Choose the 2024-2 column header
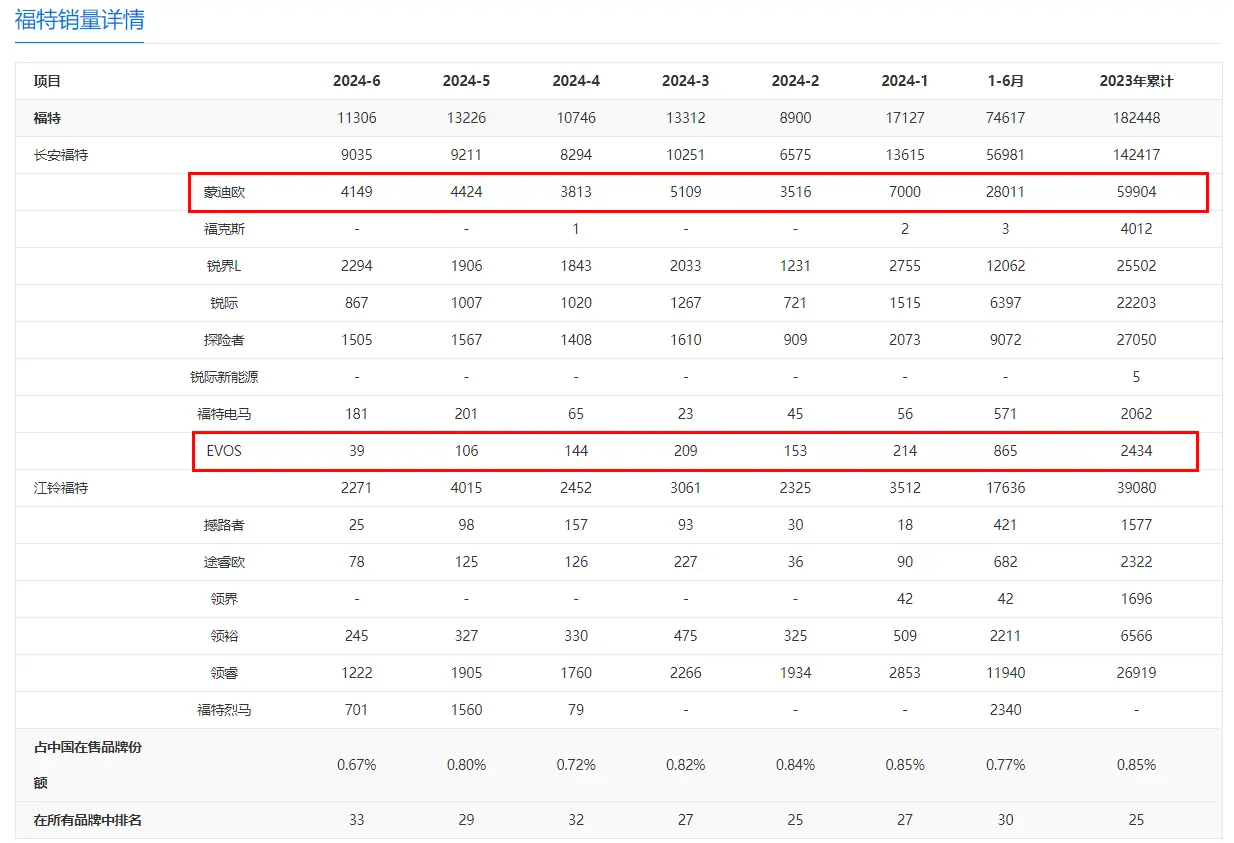 coord(795,81)
